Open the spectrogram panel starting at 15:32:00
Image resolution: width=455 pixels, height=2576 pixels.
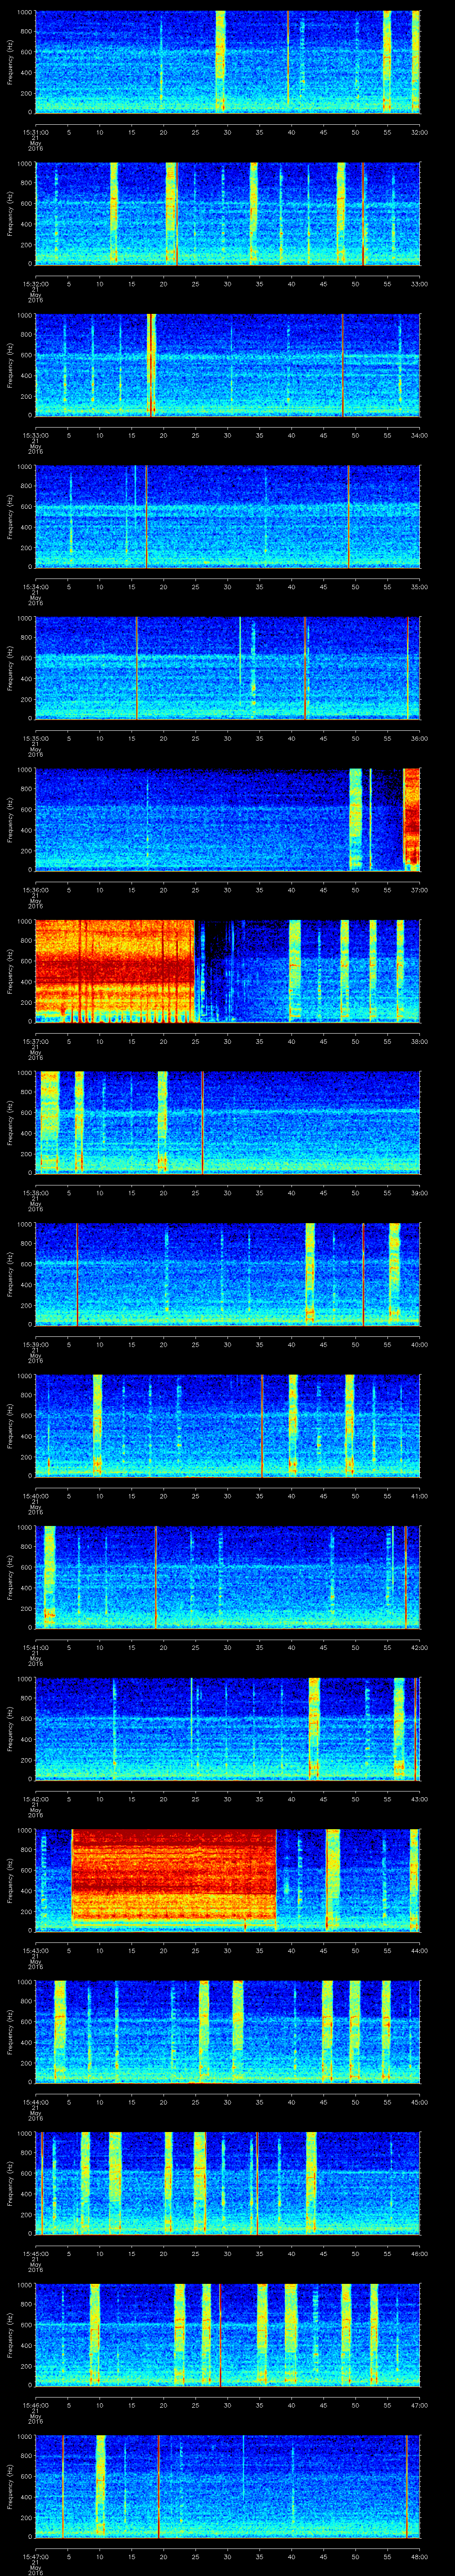(x=227, y=213)
